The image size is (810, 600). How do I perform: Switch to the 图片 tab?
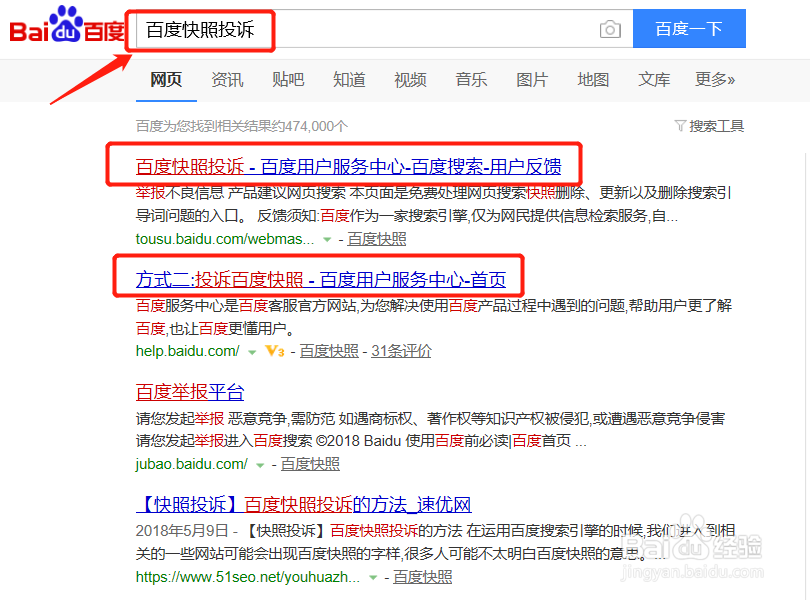(x=532, y=80)
